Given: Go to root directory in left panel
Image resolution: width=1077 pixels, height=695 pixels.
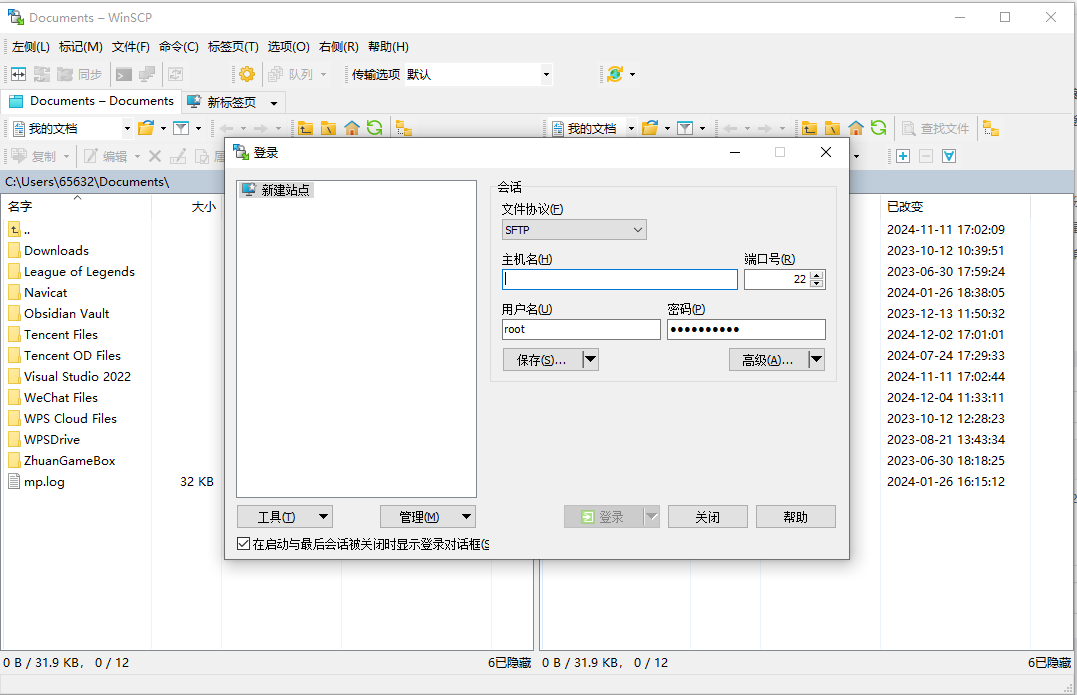Looking at the screenshot, I should (x=328, y=128).
